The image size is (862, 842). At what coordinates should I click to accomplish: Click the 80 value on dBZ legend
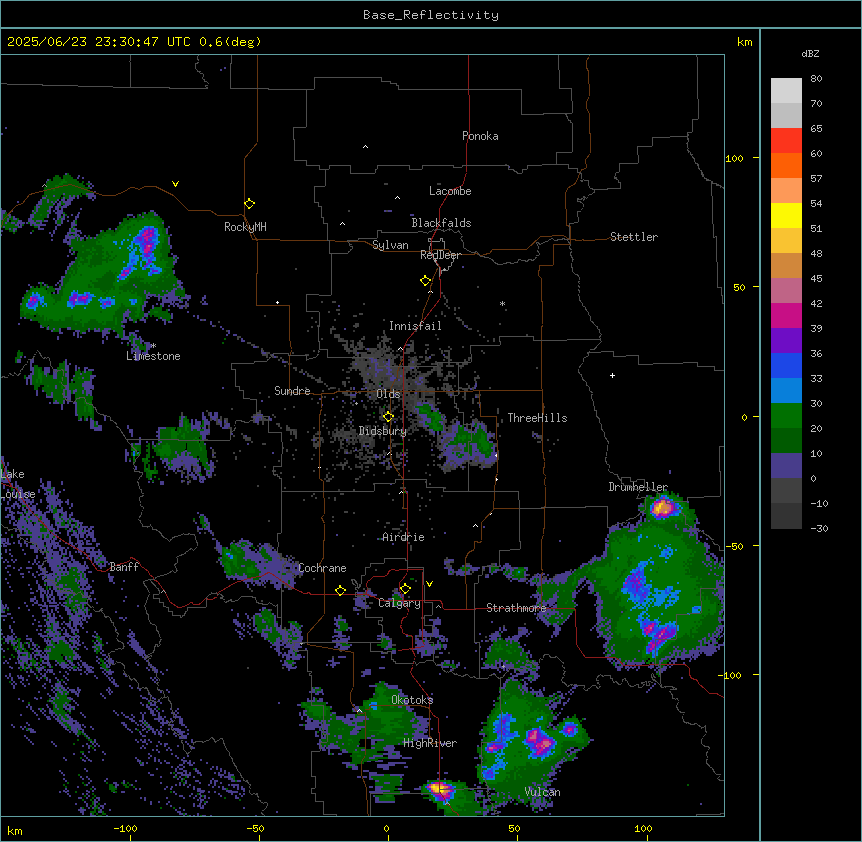click(x=816, y=79)
